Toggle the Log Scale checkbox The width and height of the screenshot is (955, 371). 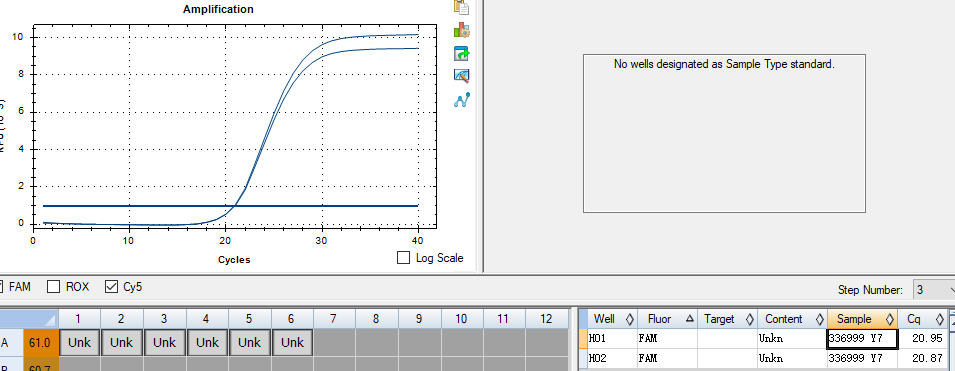(403, 258)
